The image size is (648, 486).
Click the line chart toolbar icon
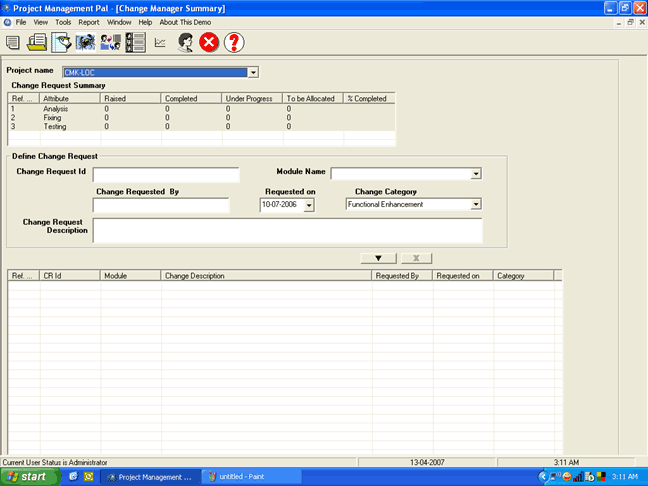160,42
